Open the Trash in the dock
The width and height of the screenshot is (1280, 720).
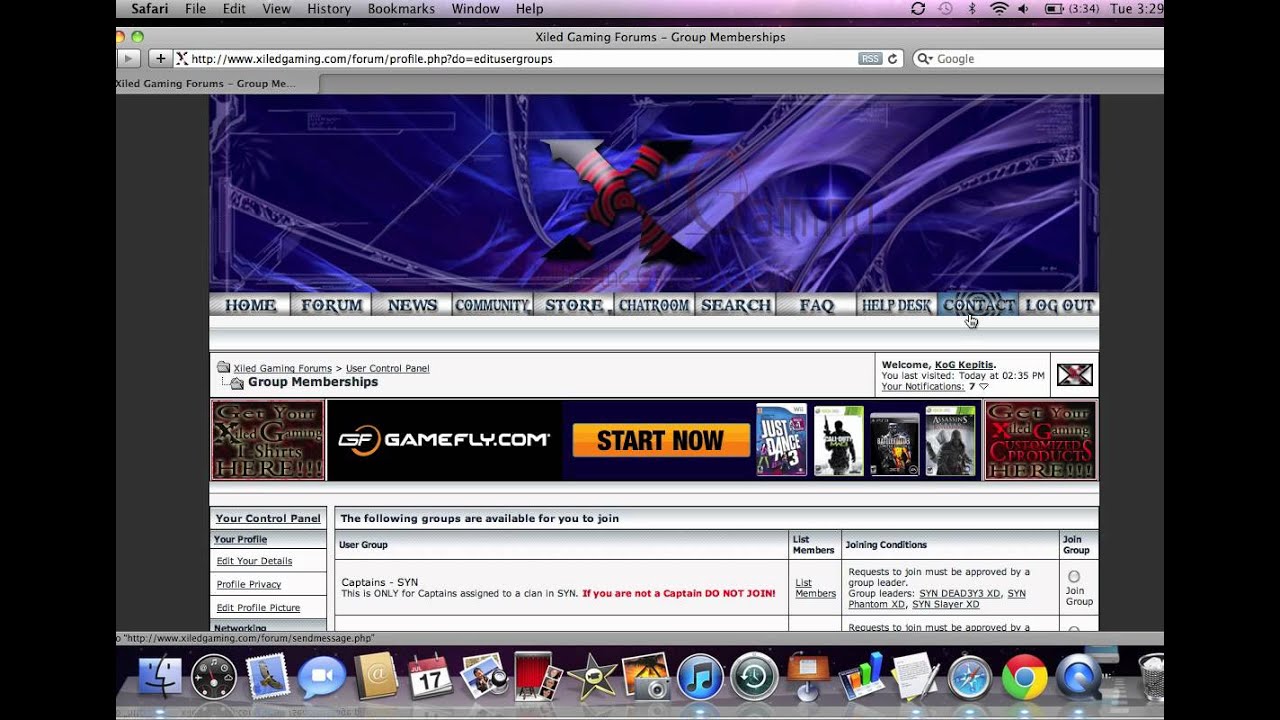[x=1152, y=677]
